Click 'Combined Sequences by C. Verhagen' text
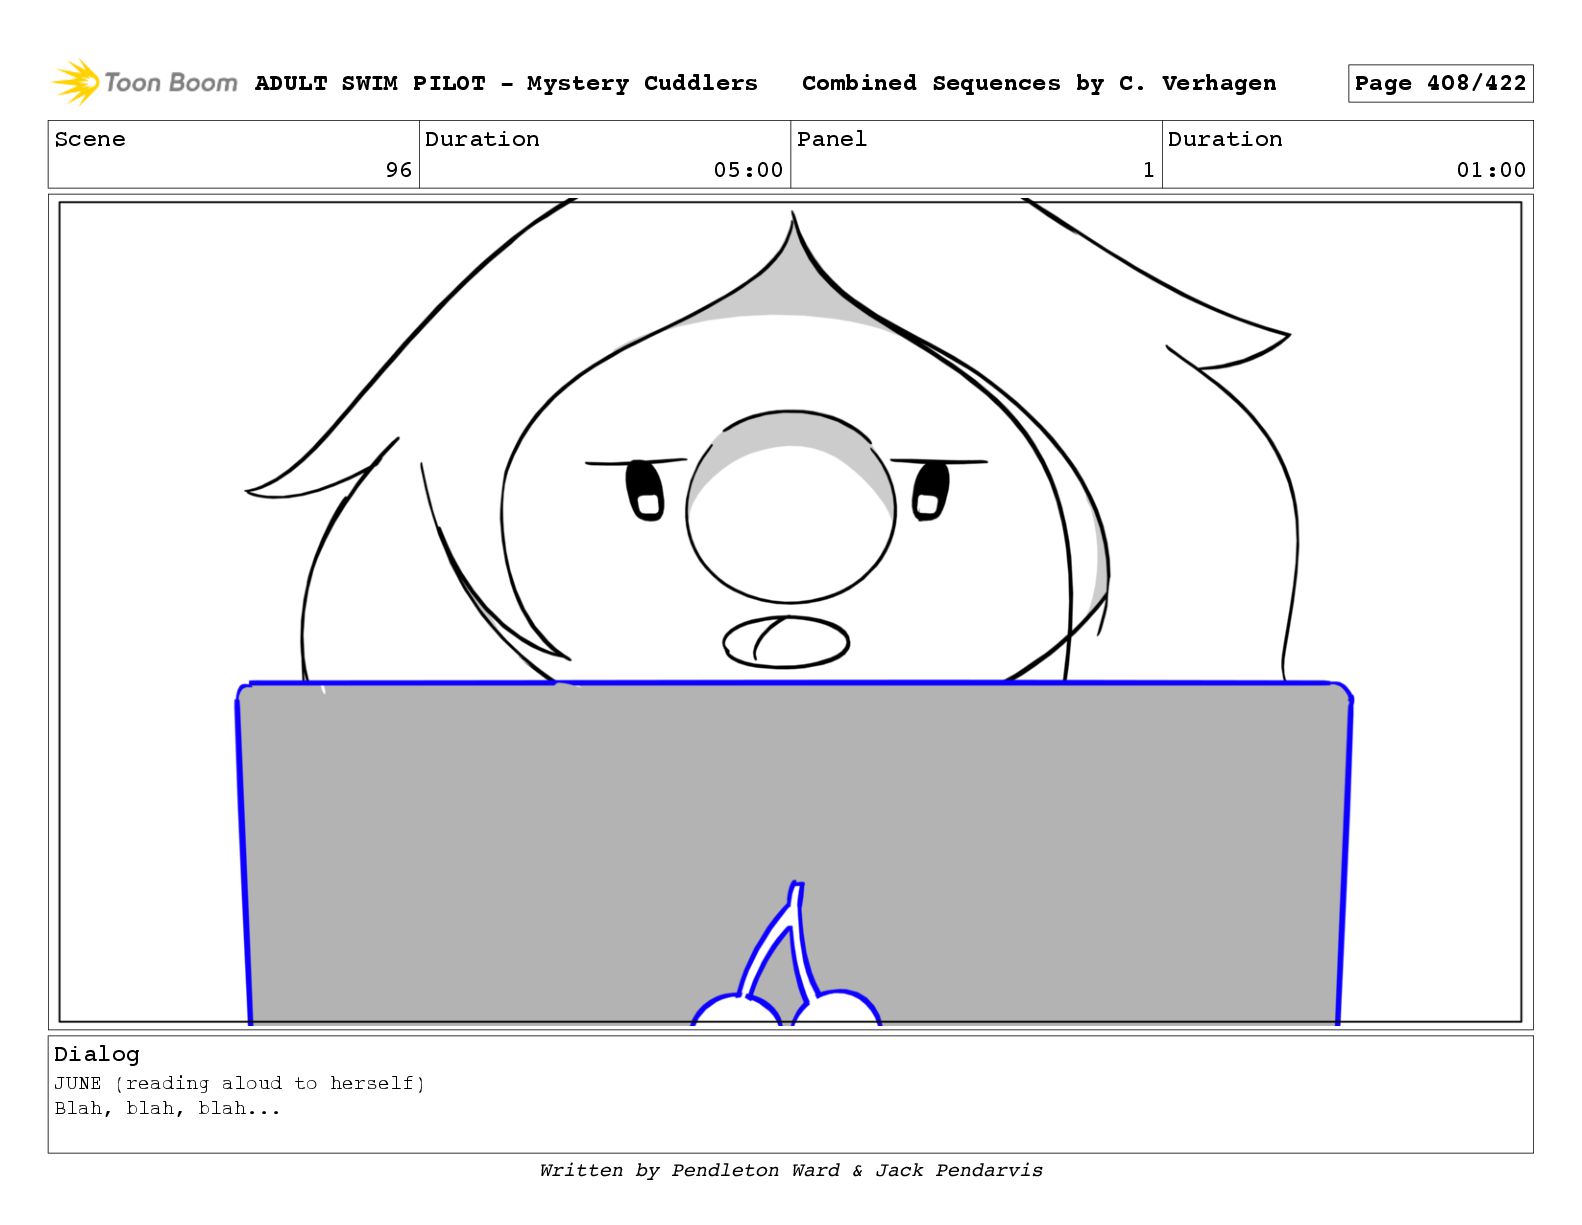Viewport: 1582px width, 1225px height. coord(1039,83)
